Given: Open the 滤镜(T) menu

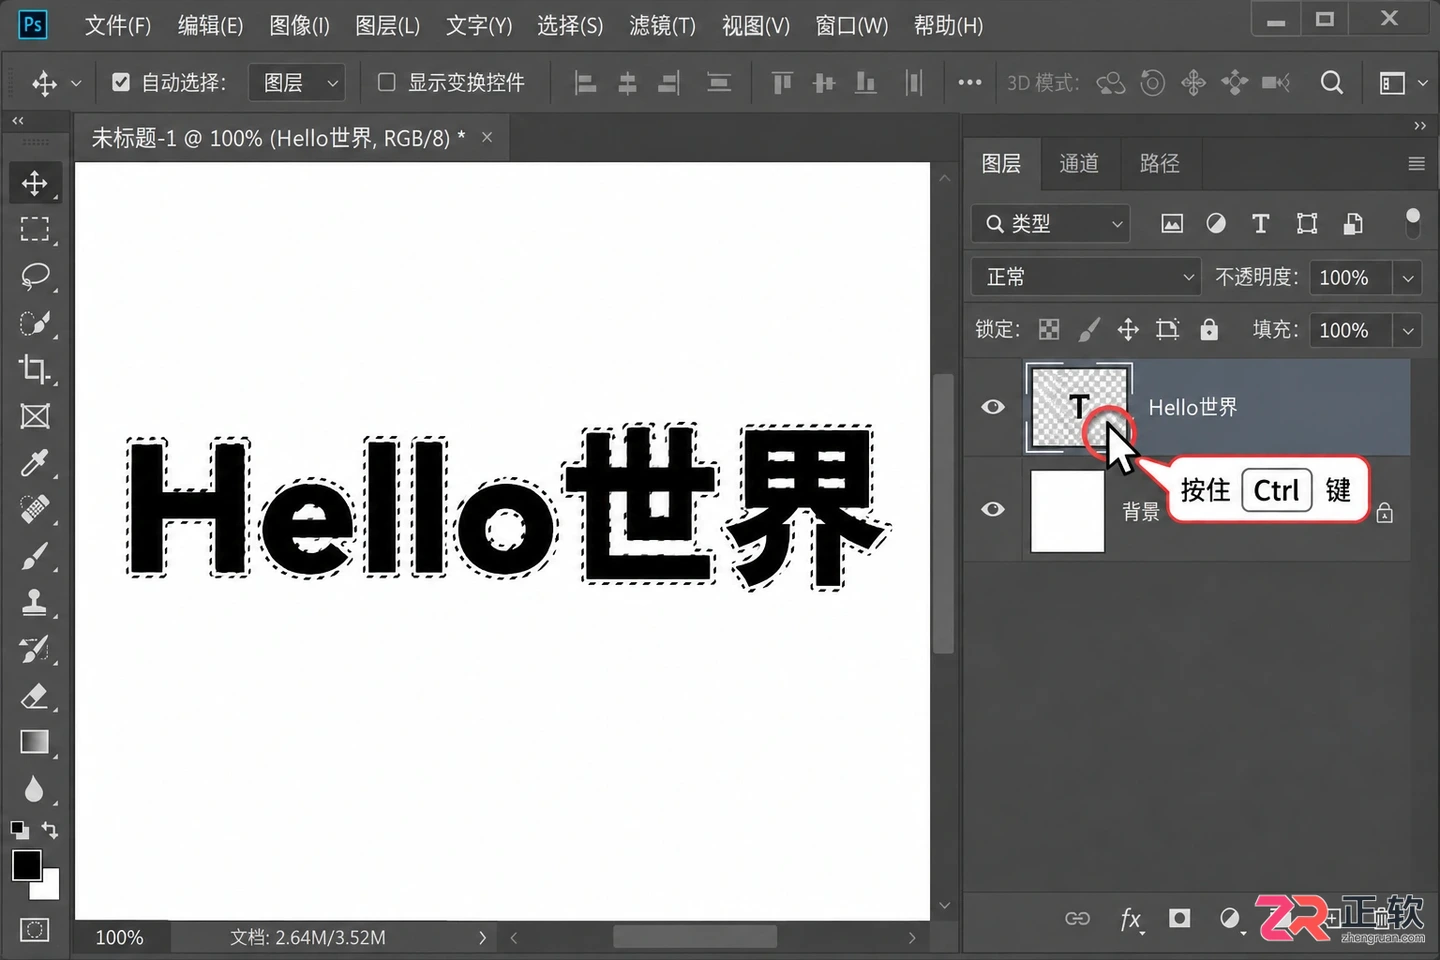Looking at the screenshot, I should click(662, 25).
